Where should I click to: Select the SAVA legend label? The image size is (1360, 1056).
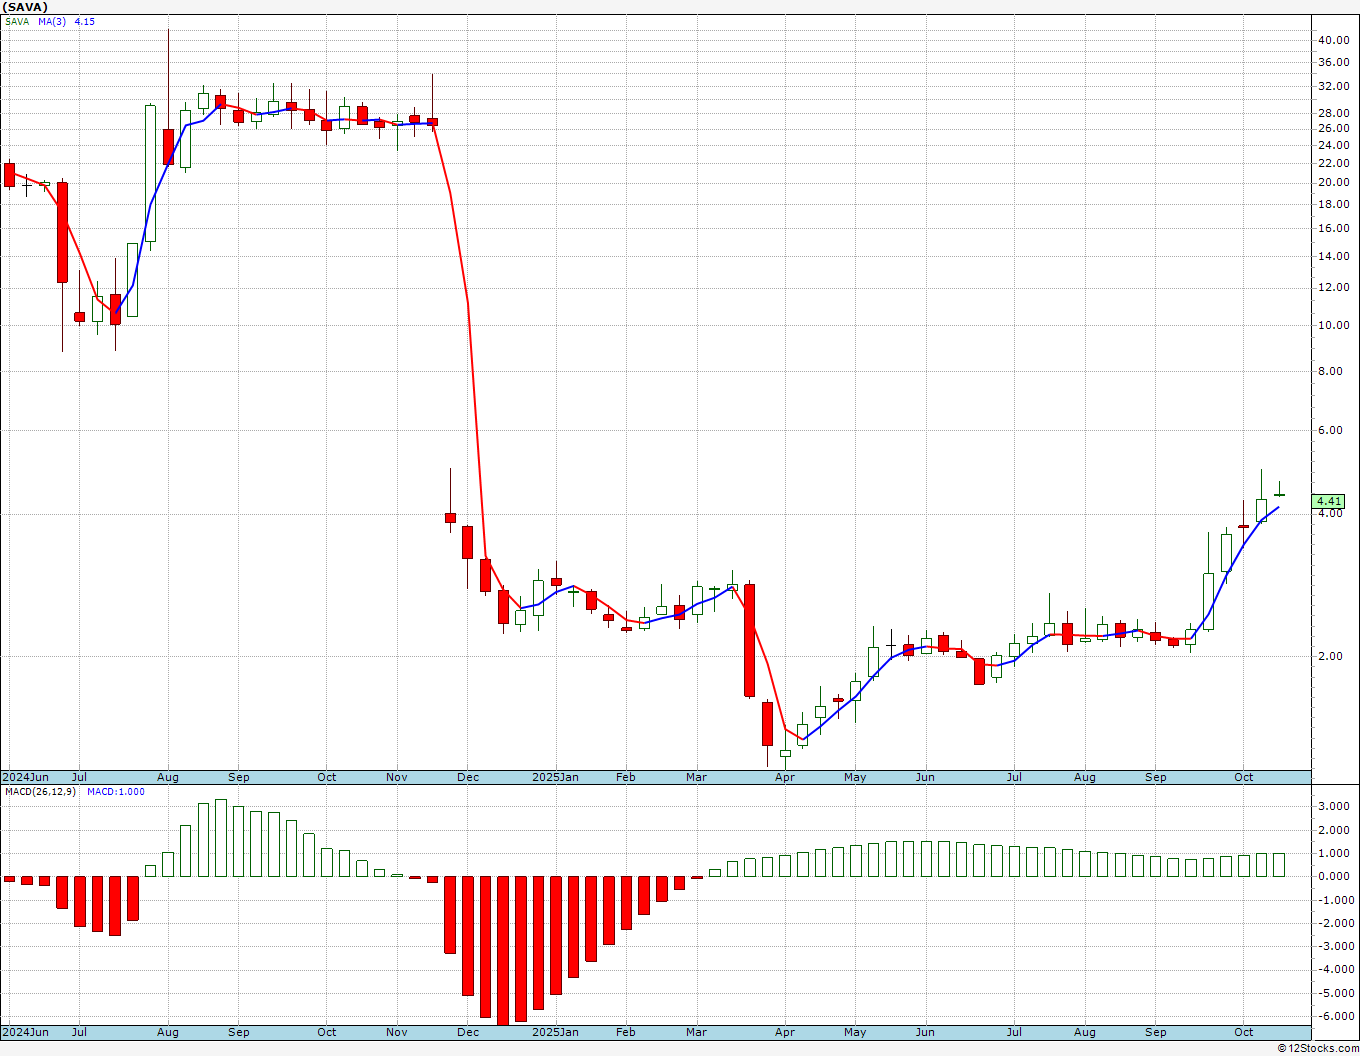(17, 21)
